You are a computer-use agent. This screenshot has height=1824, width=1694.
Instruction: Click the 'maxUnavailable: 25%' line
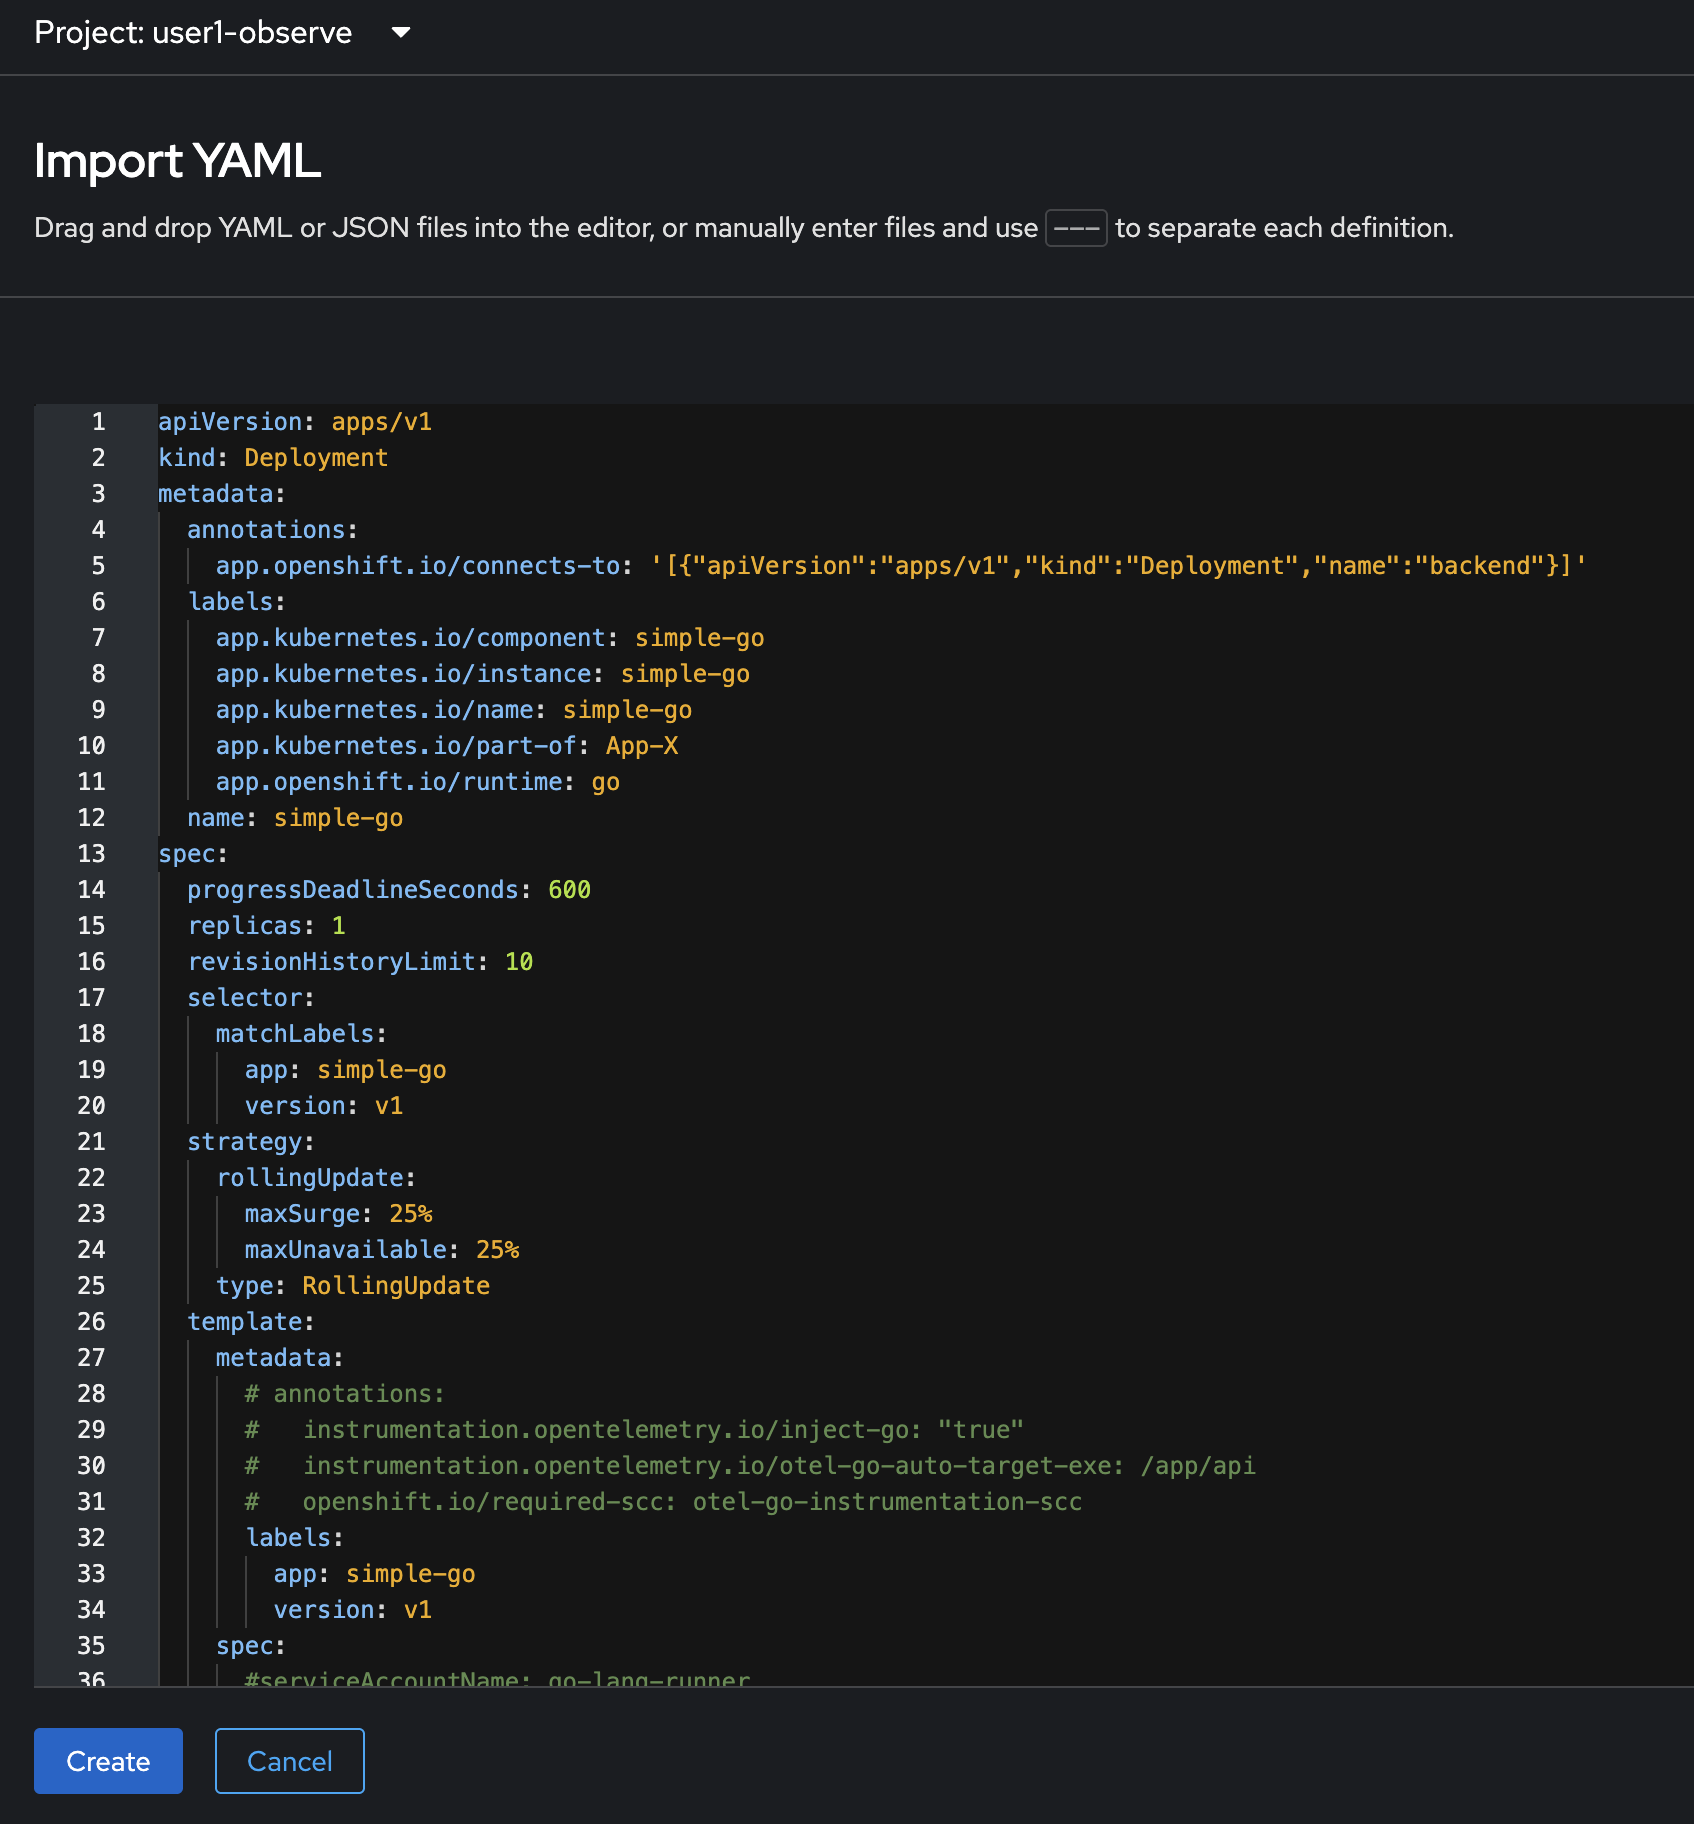(382, 1250)
